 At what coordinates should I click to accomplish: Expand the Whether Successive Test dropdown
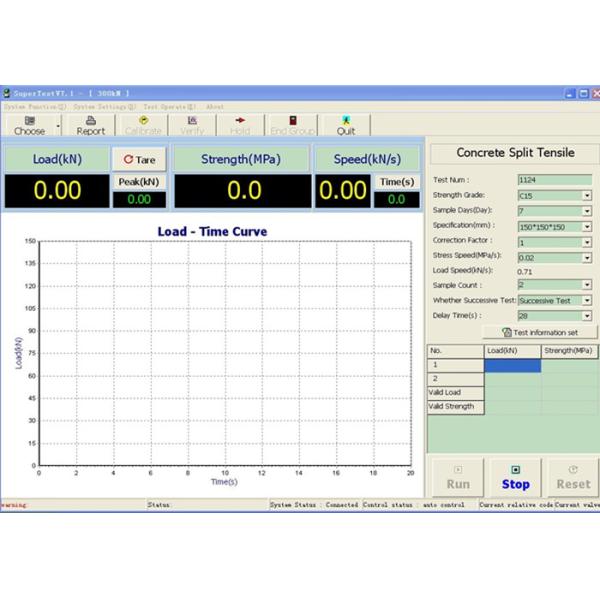point(587,300)
